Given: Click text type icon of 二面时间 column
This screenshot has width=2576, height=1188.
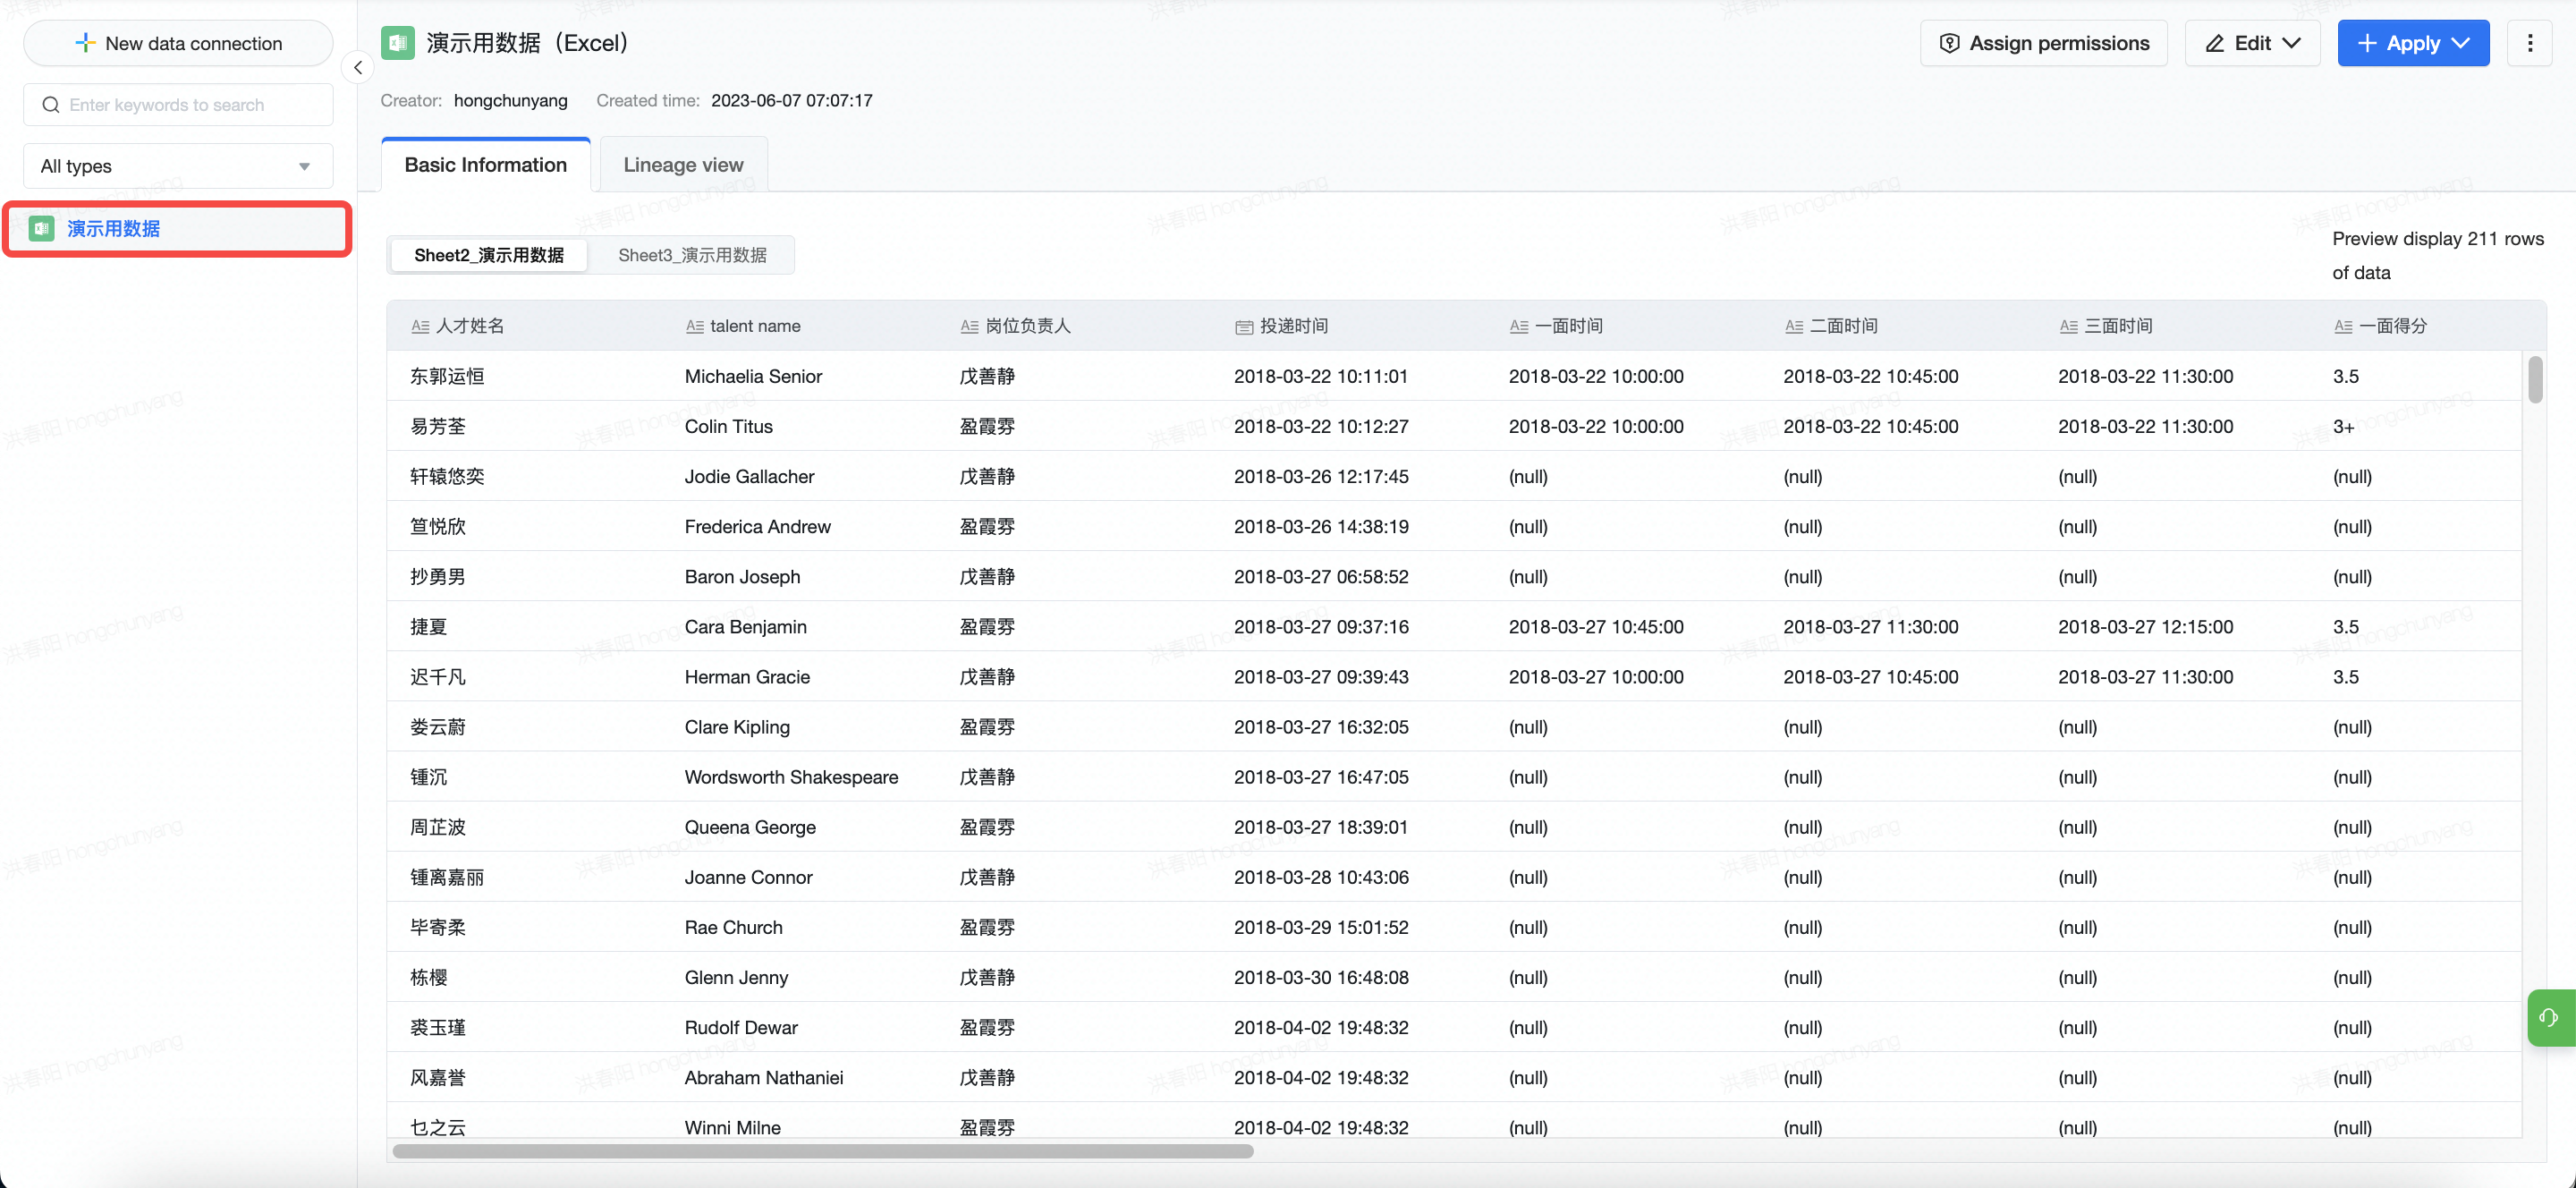Looking at the screenshot, I should pyautogui.click(x=1794, y=326).
